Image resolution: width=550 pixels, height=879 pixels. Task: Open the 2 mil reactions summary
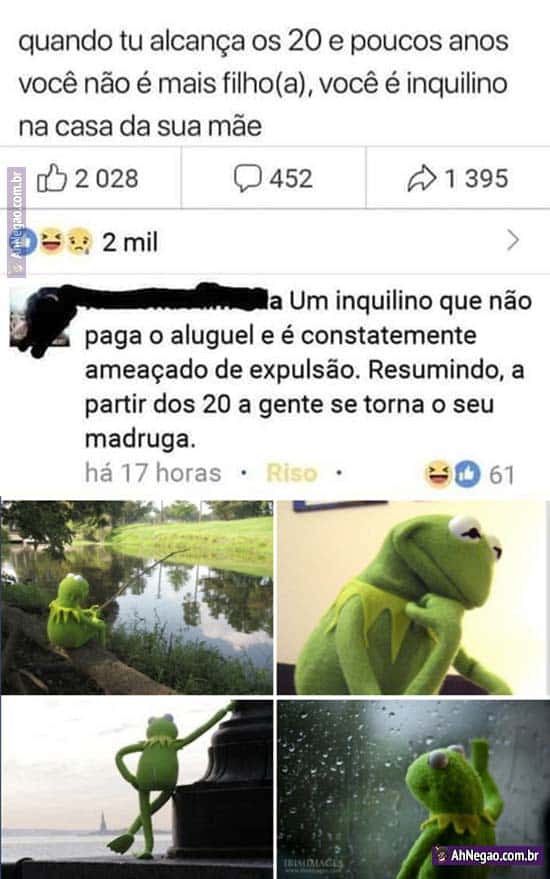(130, 242)
